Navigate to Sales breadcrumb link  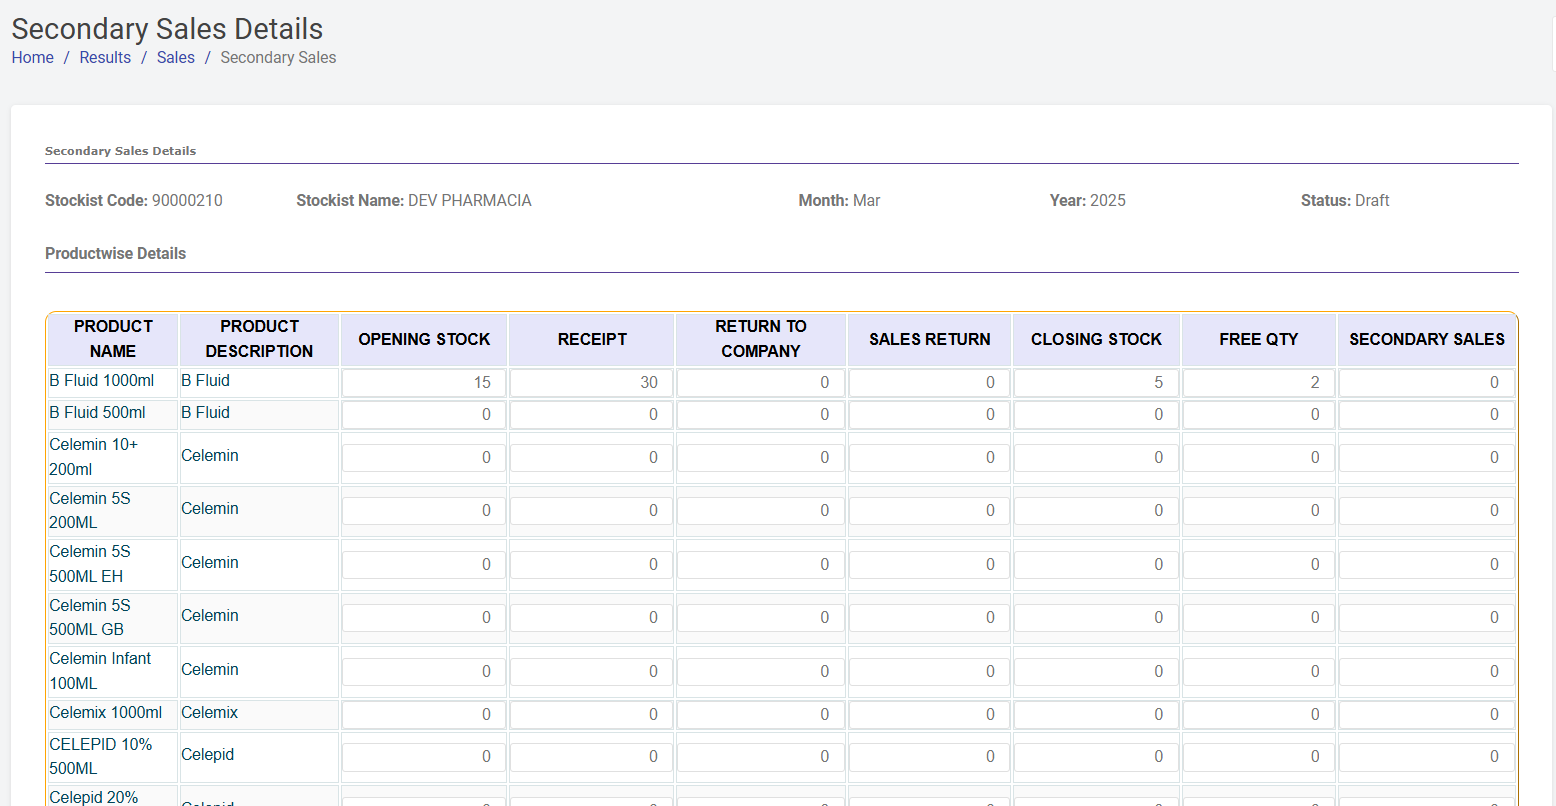click(175, 58)
